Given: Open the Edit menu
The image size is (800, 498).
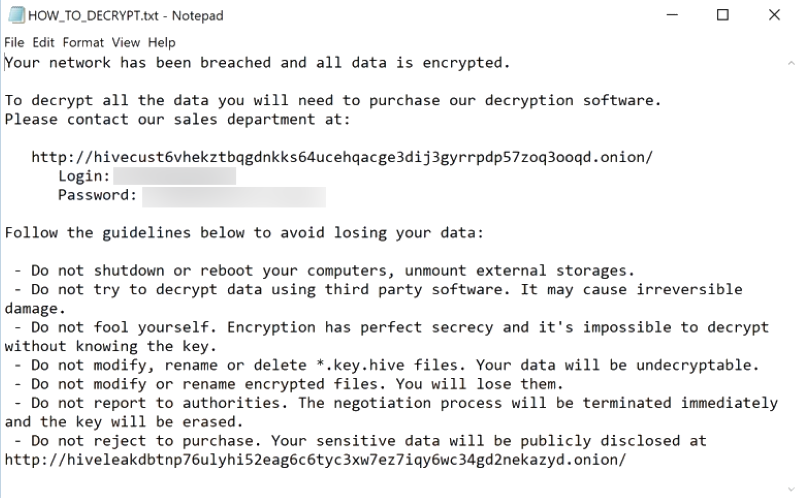Looking at the screenshot, I should click(43, 42).
